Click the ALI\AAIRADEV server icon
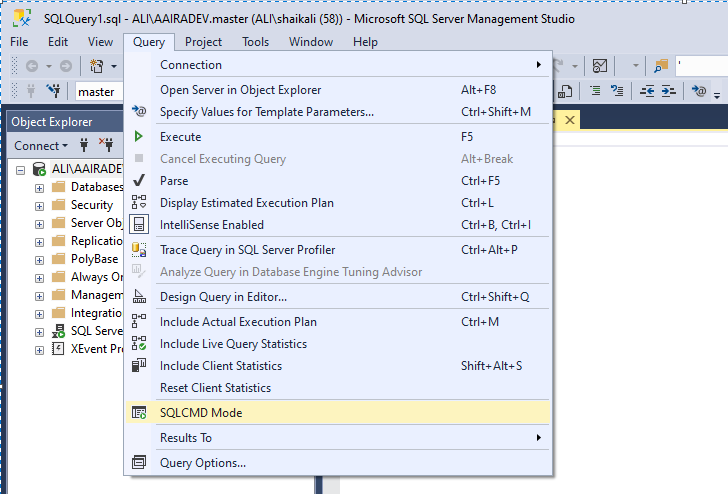Screen dimensions: 728x494 pos(39,169)
